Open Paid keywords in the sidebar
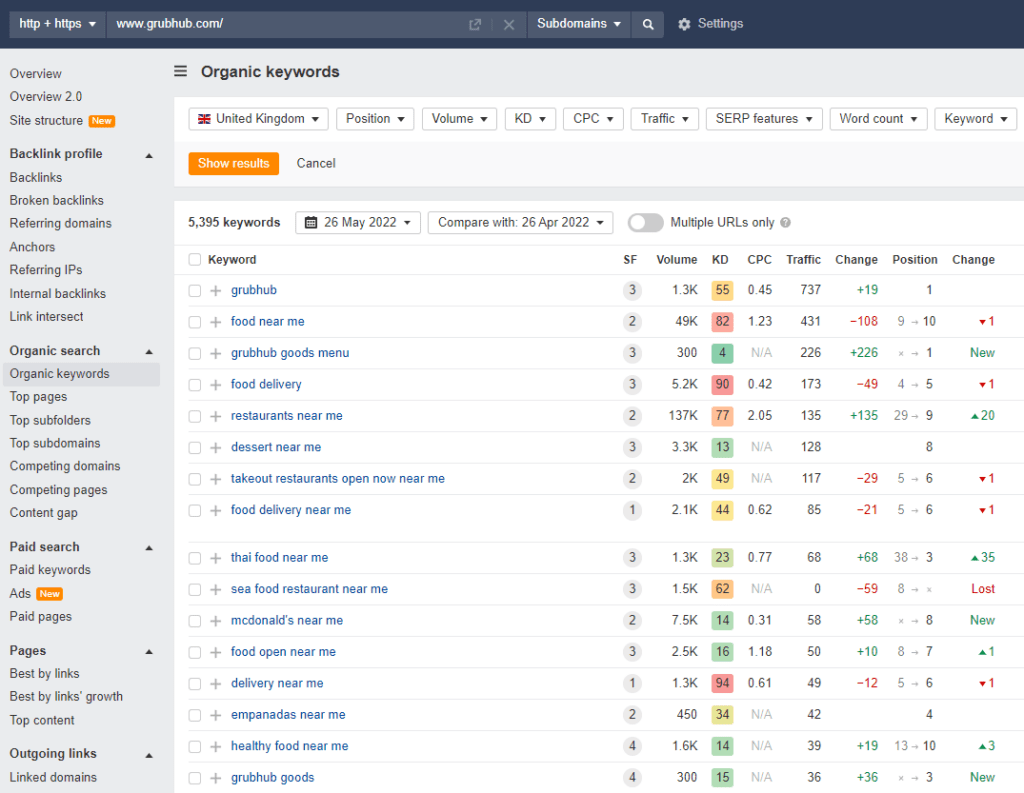This screenshot has height=793, width=1024. point(50,570)
